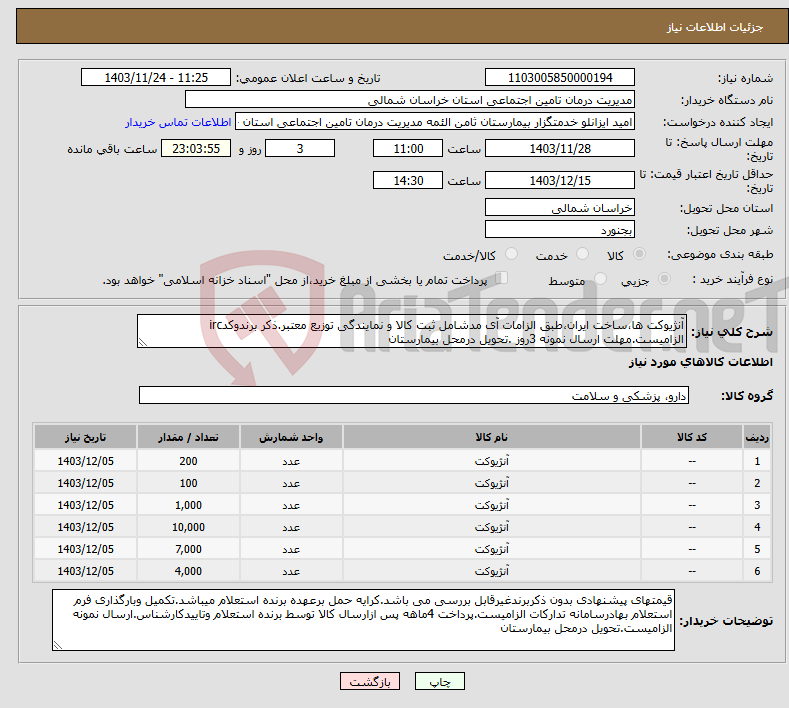Screen dimensions: 789x708
Task: Click the delivery province field خراسان شمالی
Action: pos(560,207)
